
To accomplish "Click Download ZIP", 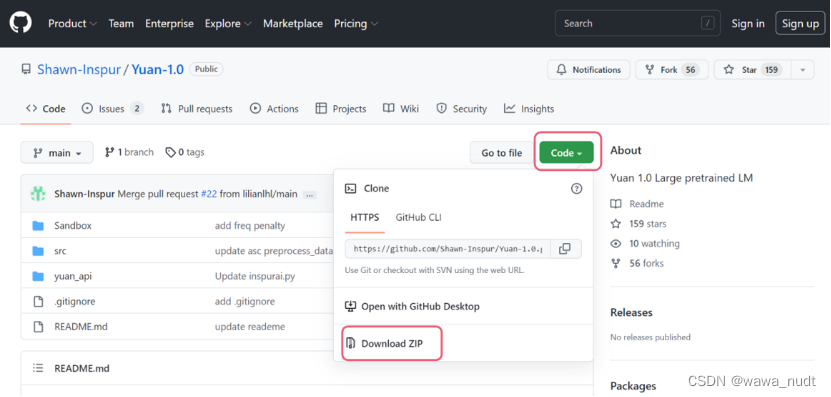I will pos(385,343).
